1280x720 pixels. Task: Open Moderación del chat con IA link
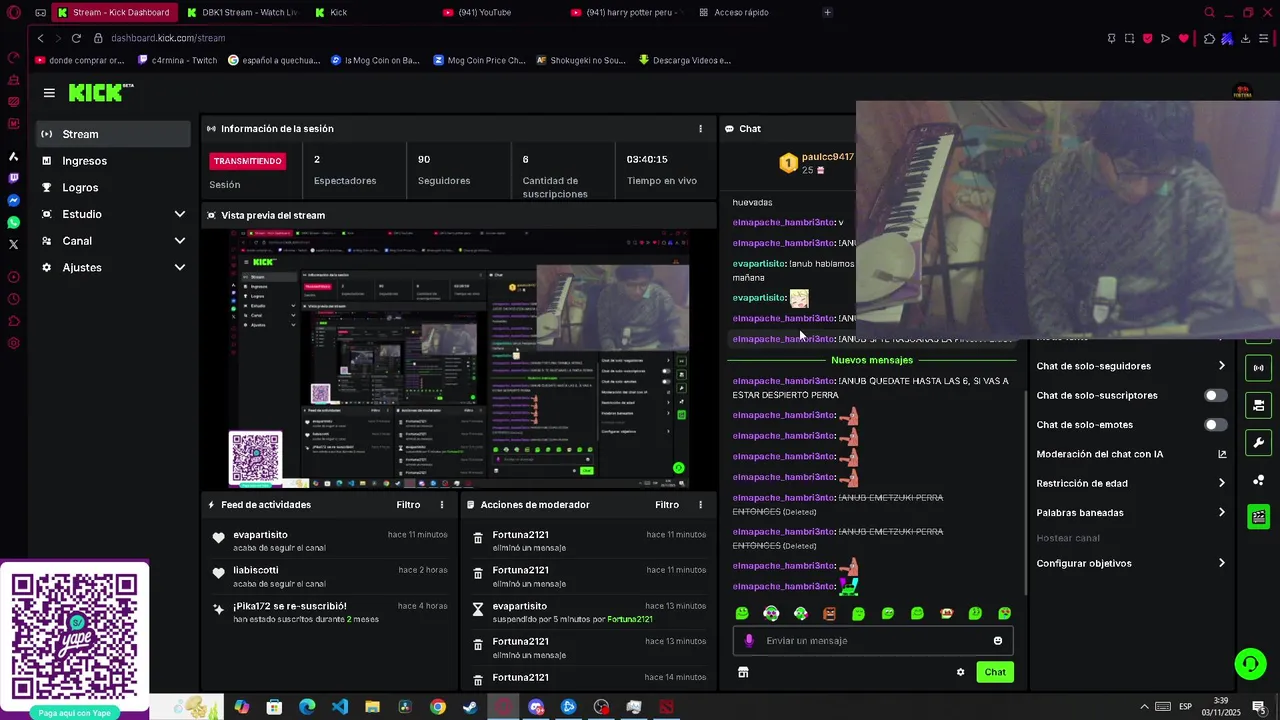pos(1131,454)
